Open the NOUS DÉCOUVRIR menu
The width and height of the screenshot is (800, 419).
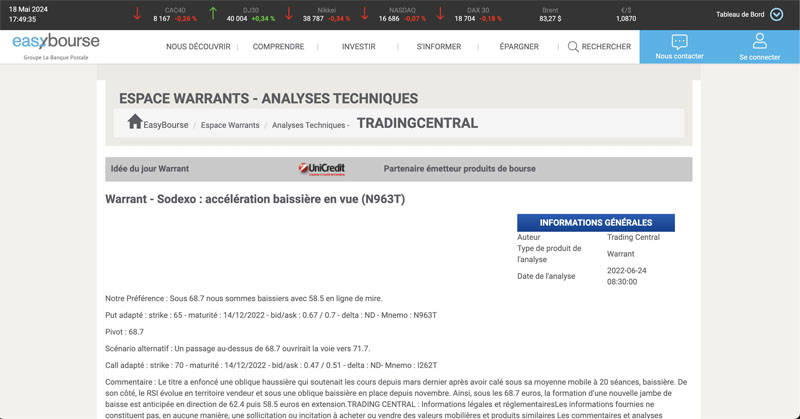click(x=198, y=46)
